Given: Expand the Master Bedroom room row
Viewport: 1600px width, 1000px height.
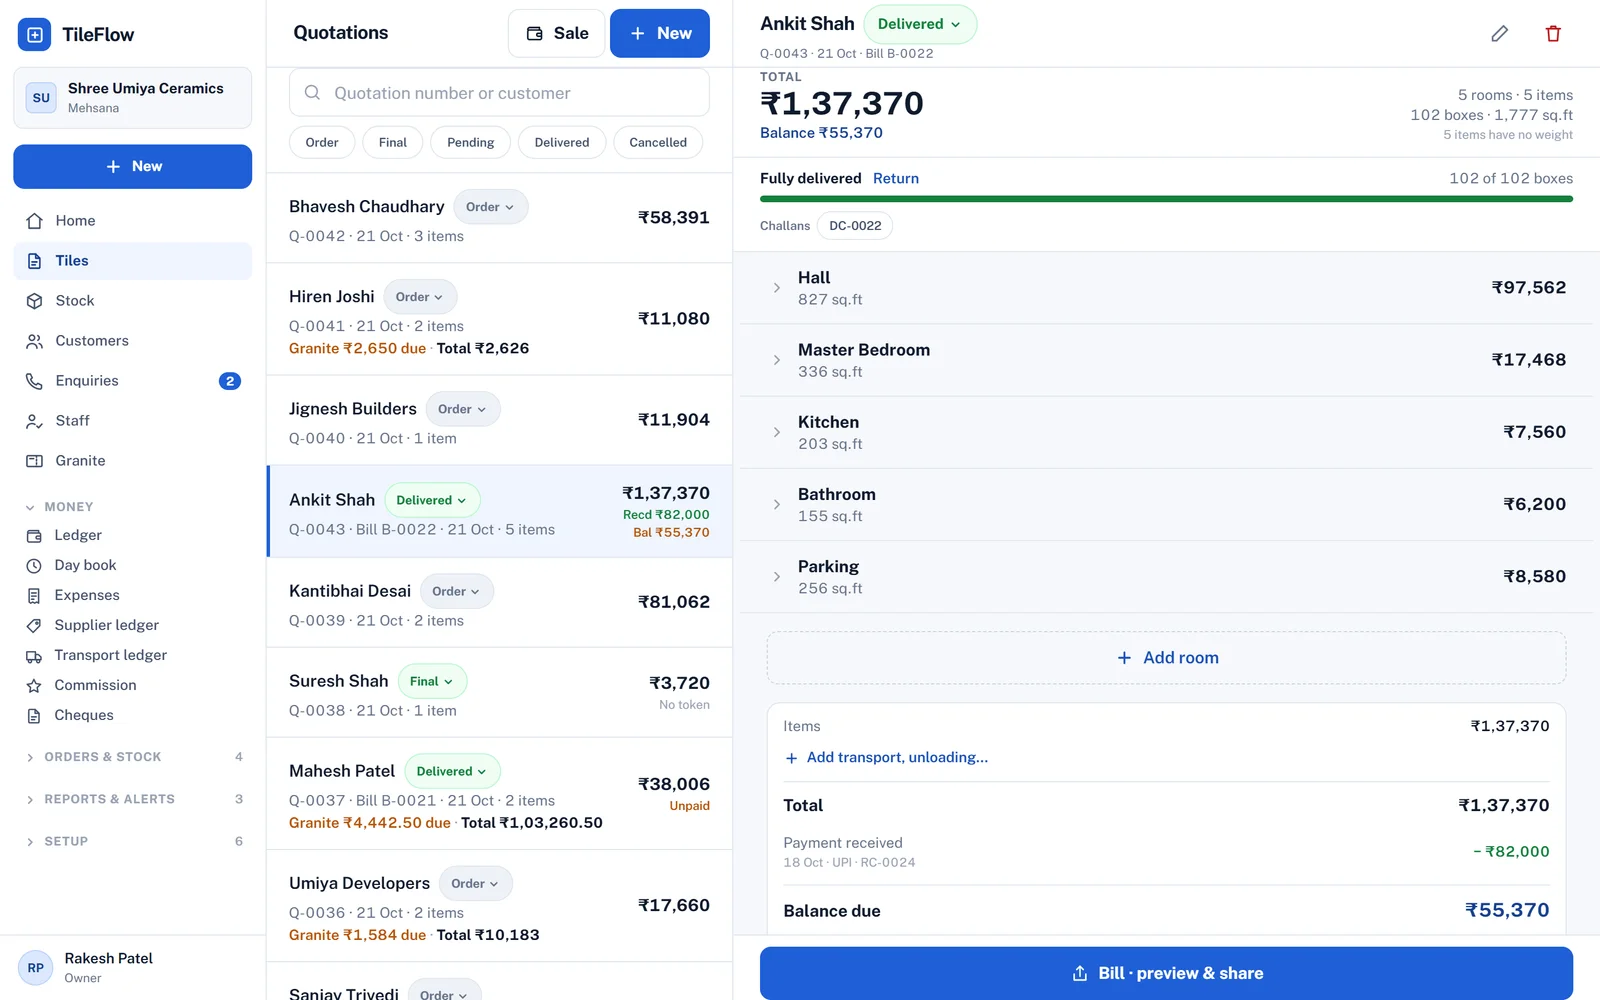Looking at the screenshot, I should [x=1166, y=360].
